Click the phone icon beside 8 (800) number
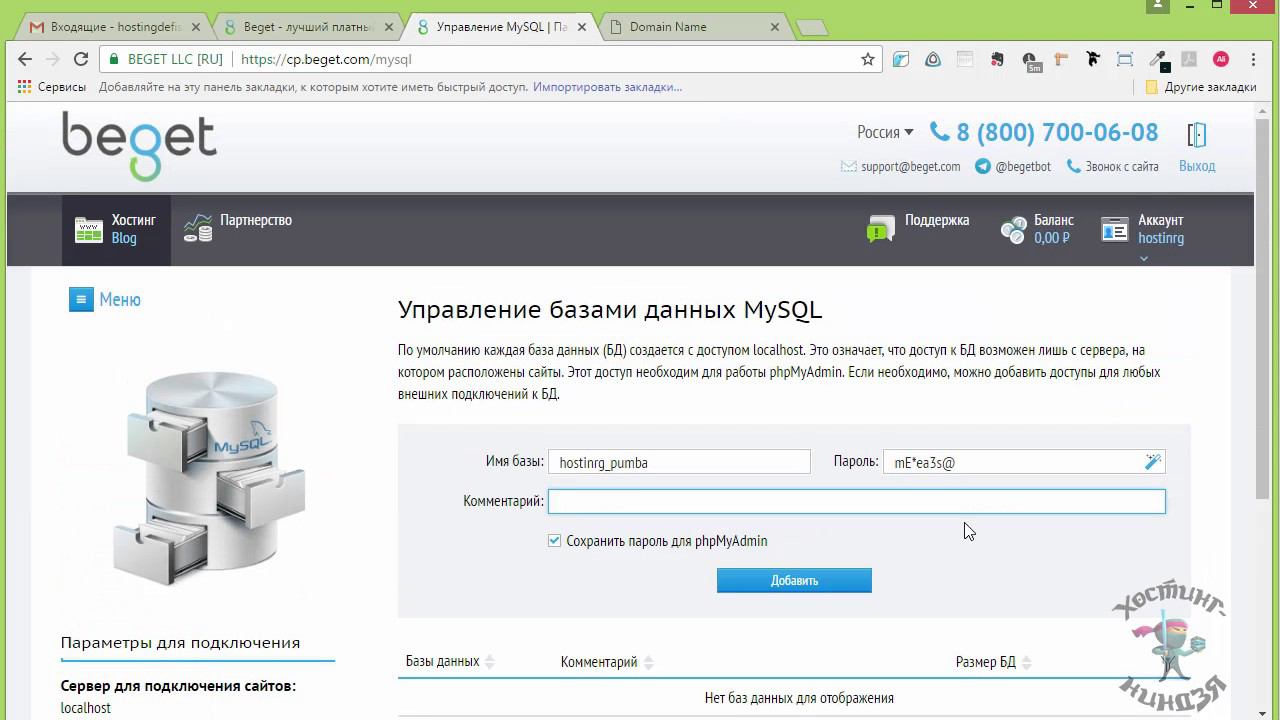The width and height of the screenshot is (1280, 720). (940, 131)
